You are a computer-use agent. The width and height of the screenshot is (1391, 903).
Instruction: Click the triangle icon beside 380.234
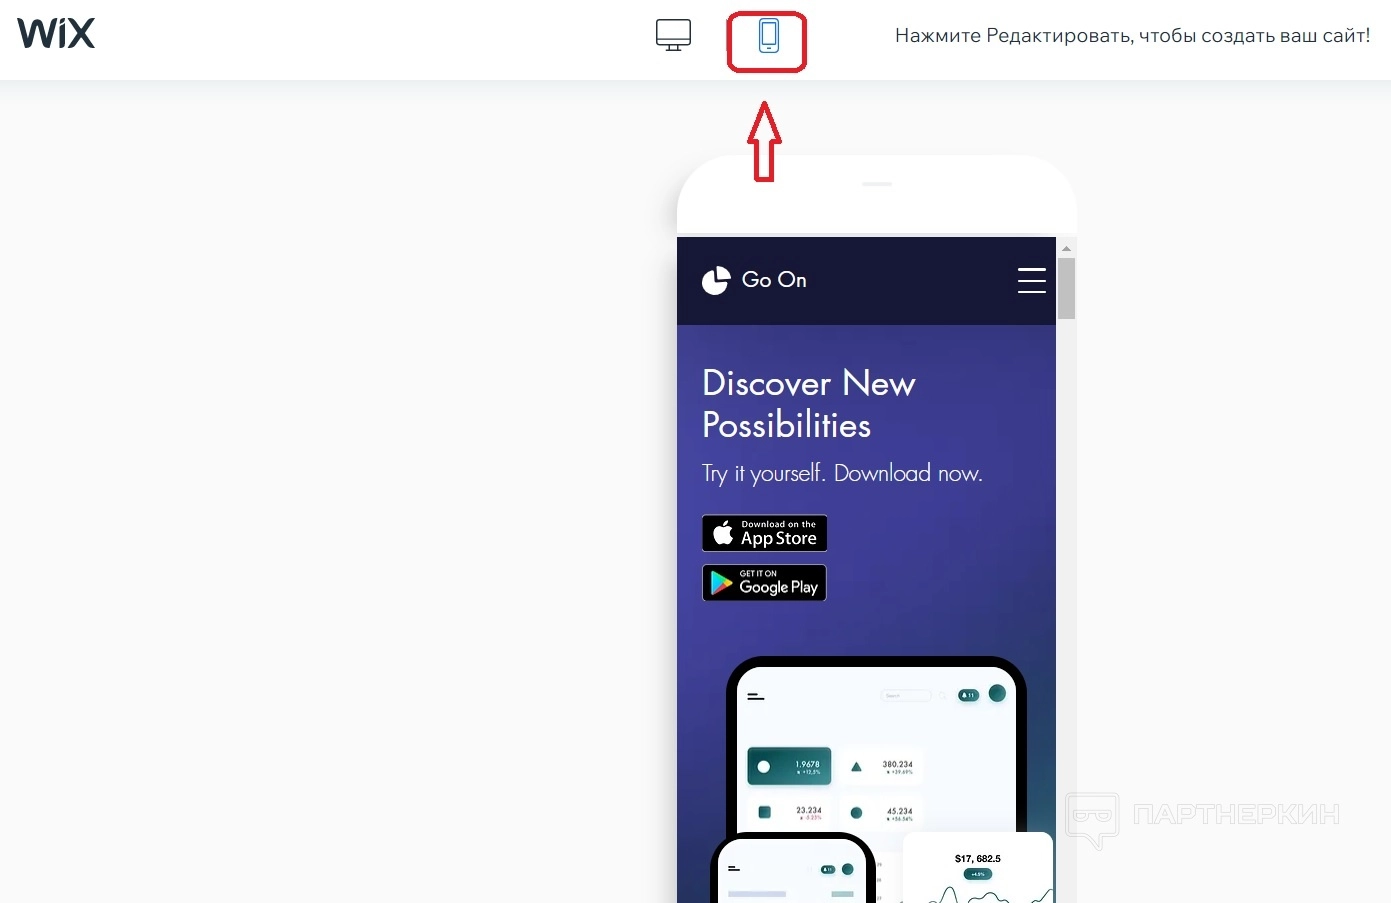click(856, 767)
